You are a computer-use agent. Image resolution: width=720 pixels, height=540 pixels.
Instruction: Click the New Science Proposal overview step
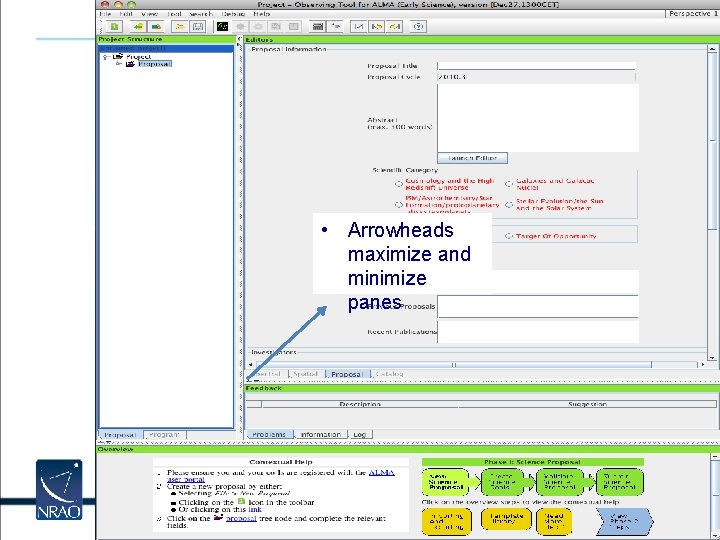point(445,482)
